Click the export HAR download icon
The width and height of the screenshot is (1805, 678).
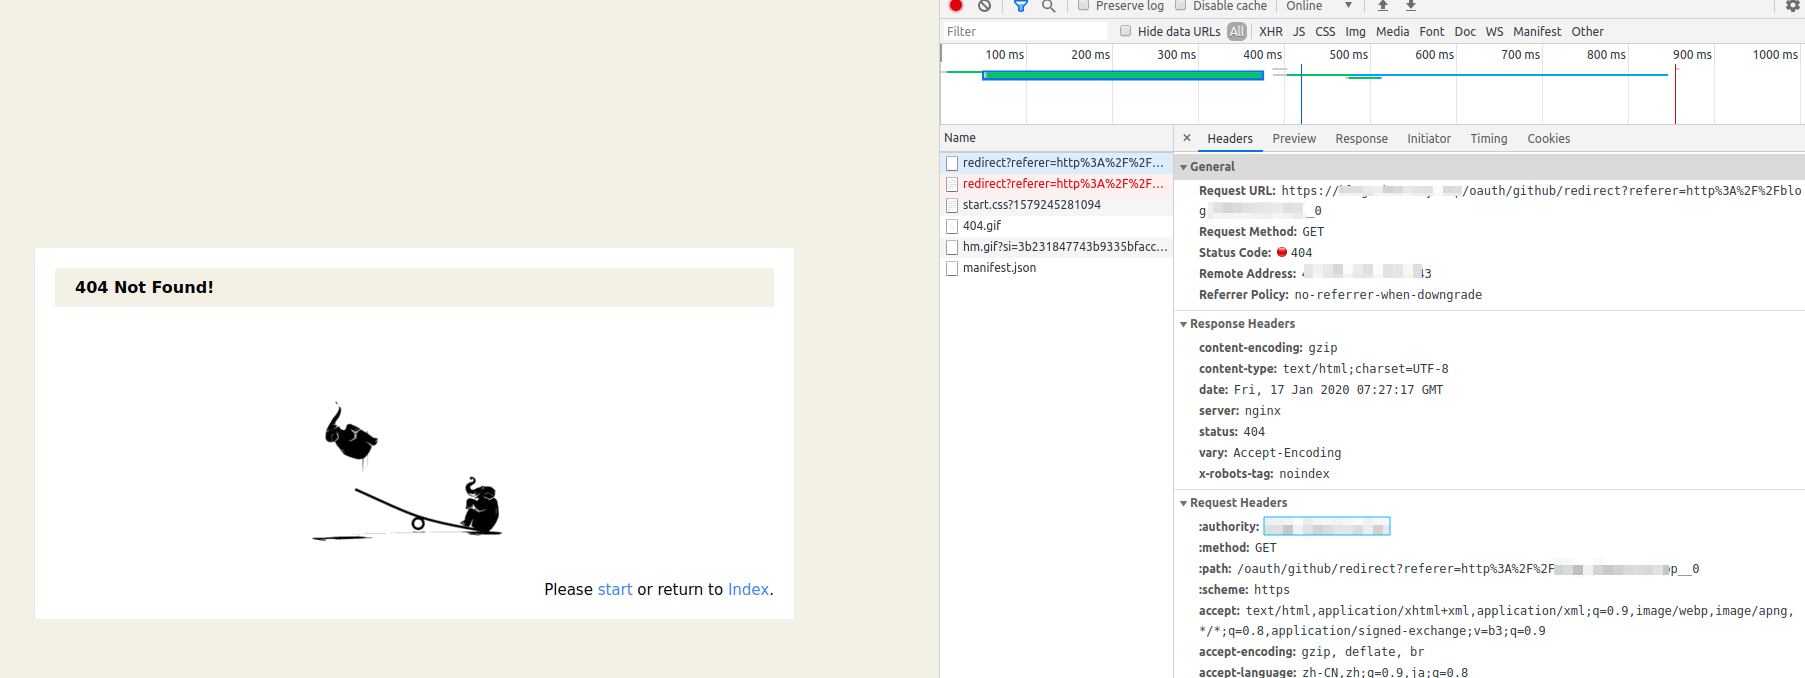click(x=1411, y=6)
